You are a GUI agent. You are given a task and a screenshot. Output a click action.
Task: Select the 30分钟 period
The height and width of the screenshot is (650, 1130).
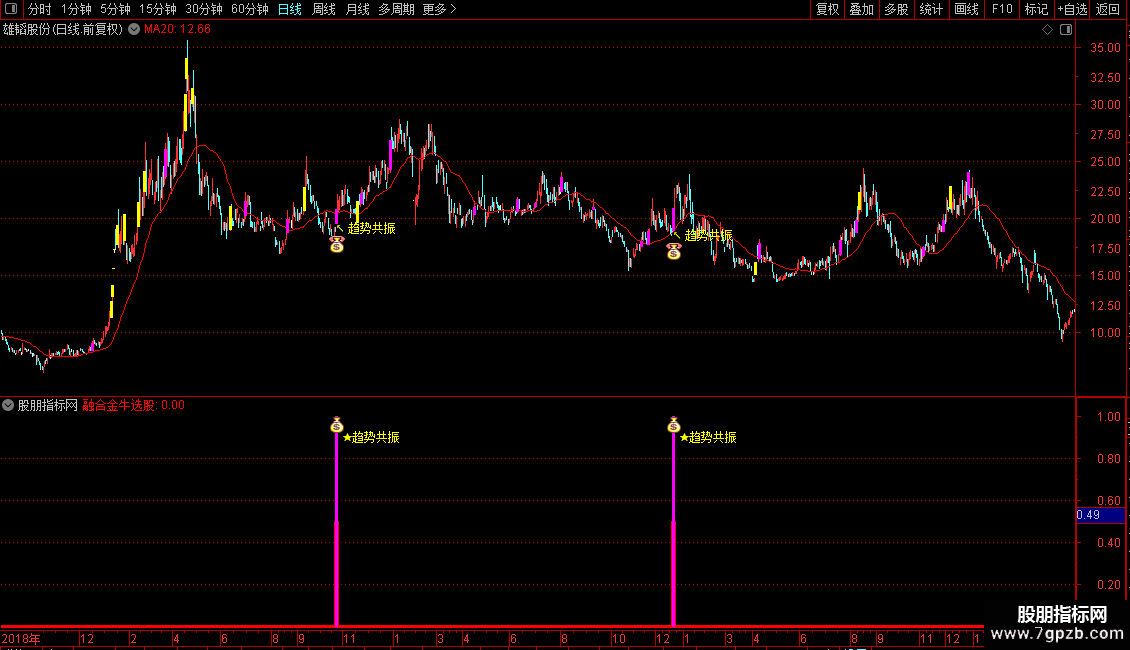tap(203, 9)
